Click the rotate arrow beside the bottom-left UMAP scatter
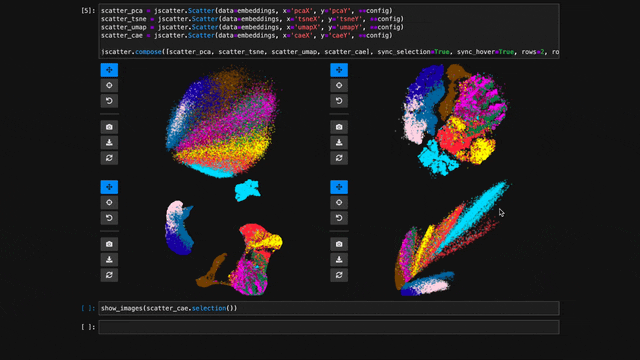This screenshot has width=640, height=360. 109,218
